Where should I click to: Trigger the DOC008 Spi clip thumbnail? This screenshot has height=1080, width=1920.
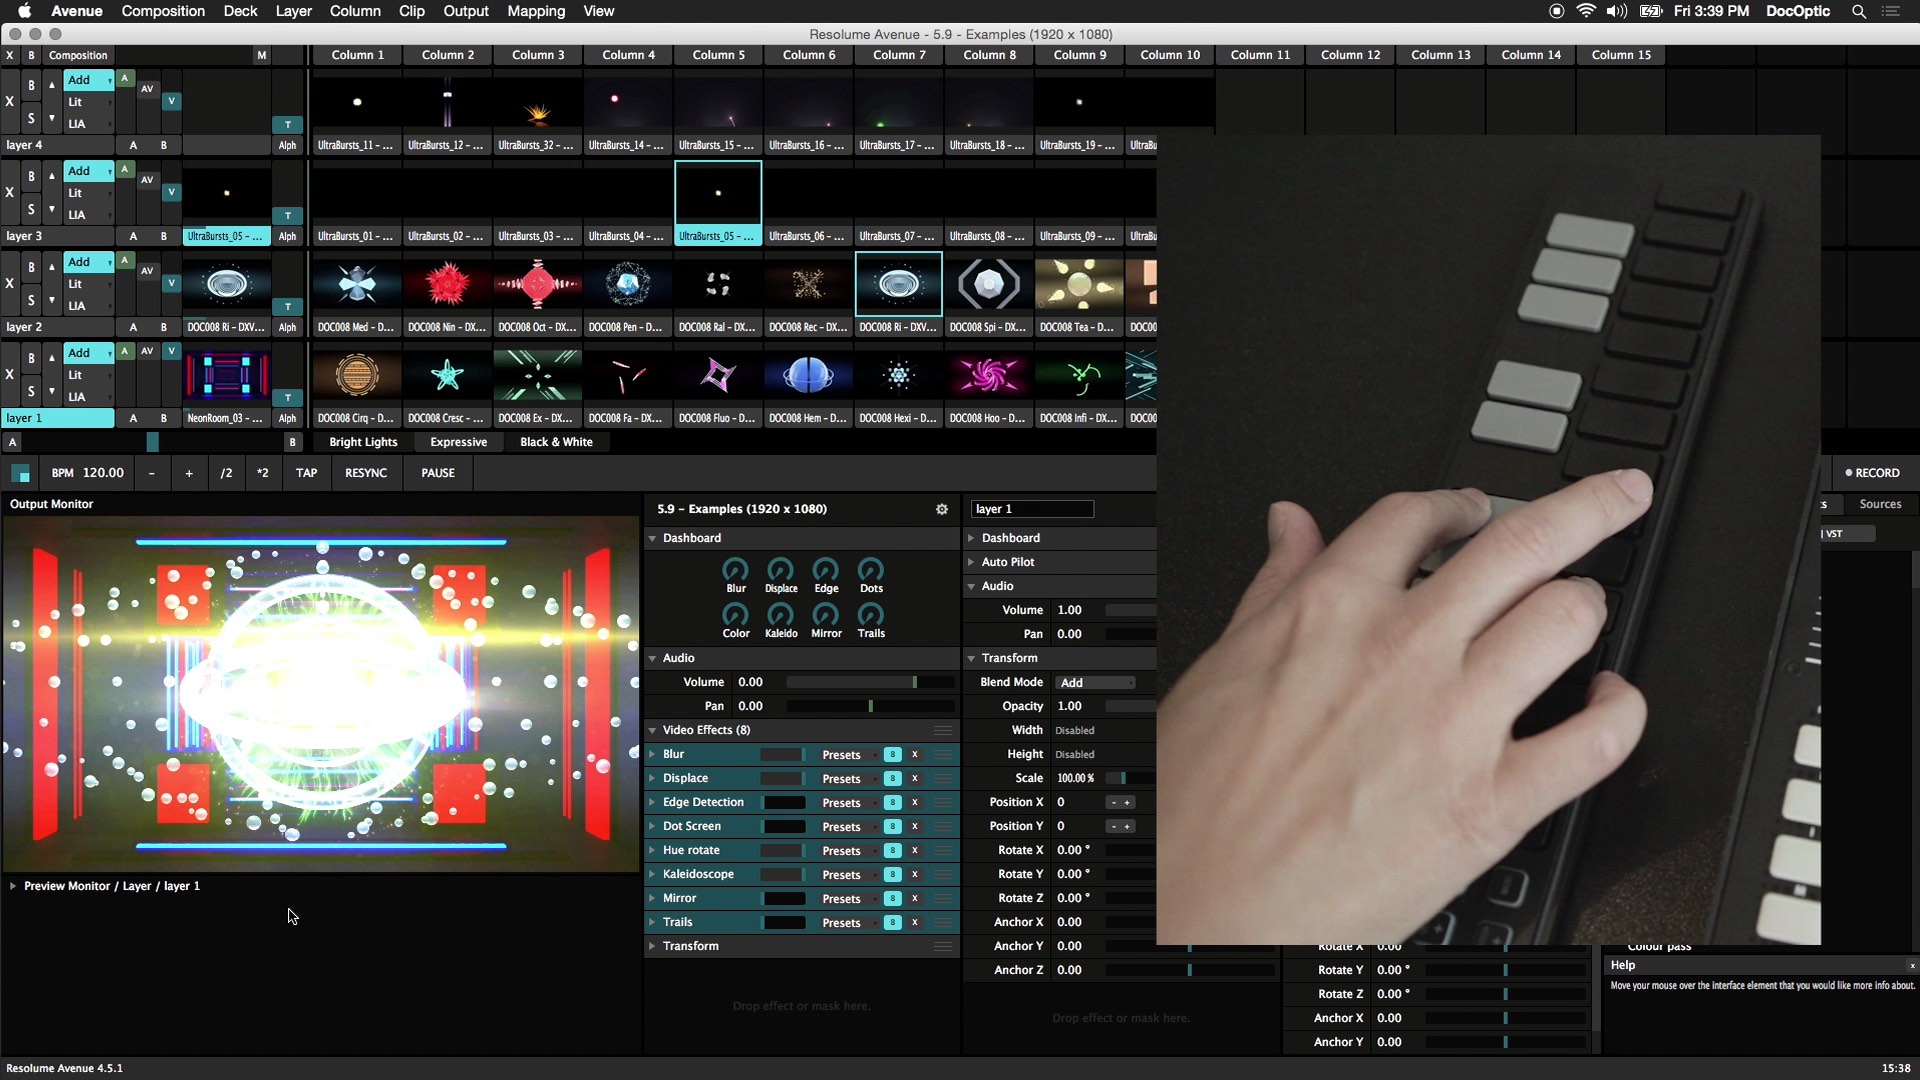pyautogui.click(x=988, y=285)
